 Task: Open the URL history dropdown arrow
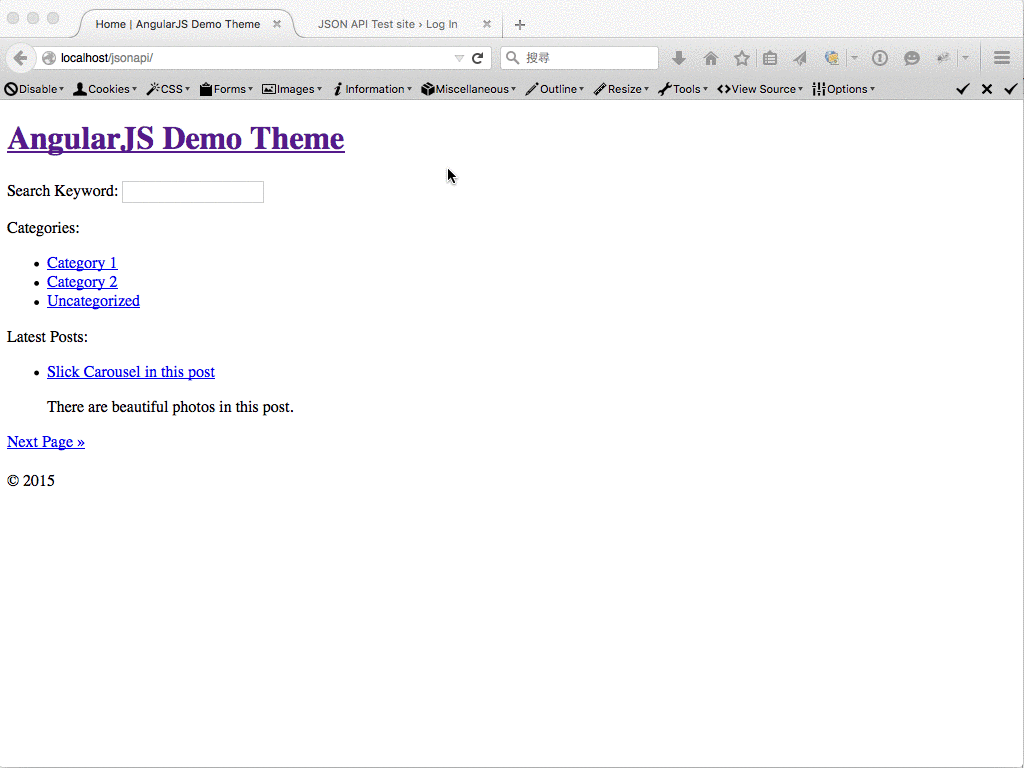click(x=459, y=58)
